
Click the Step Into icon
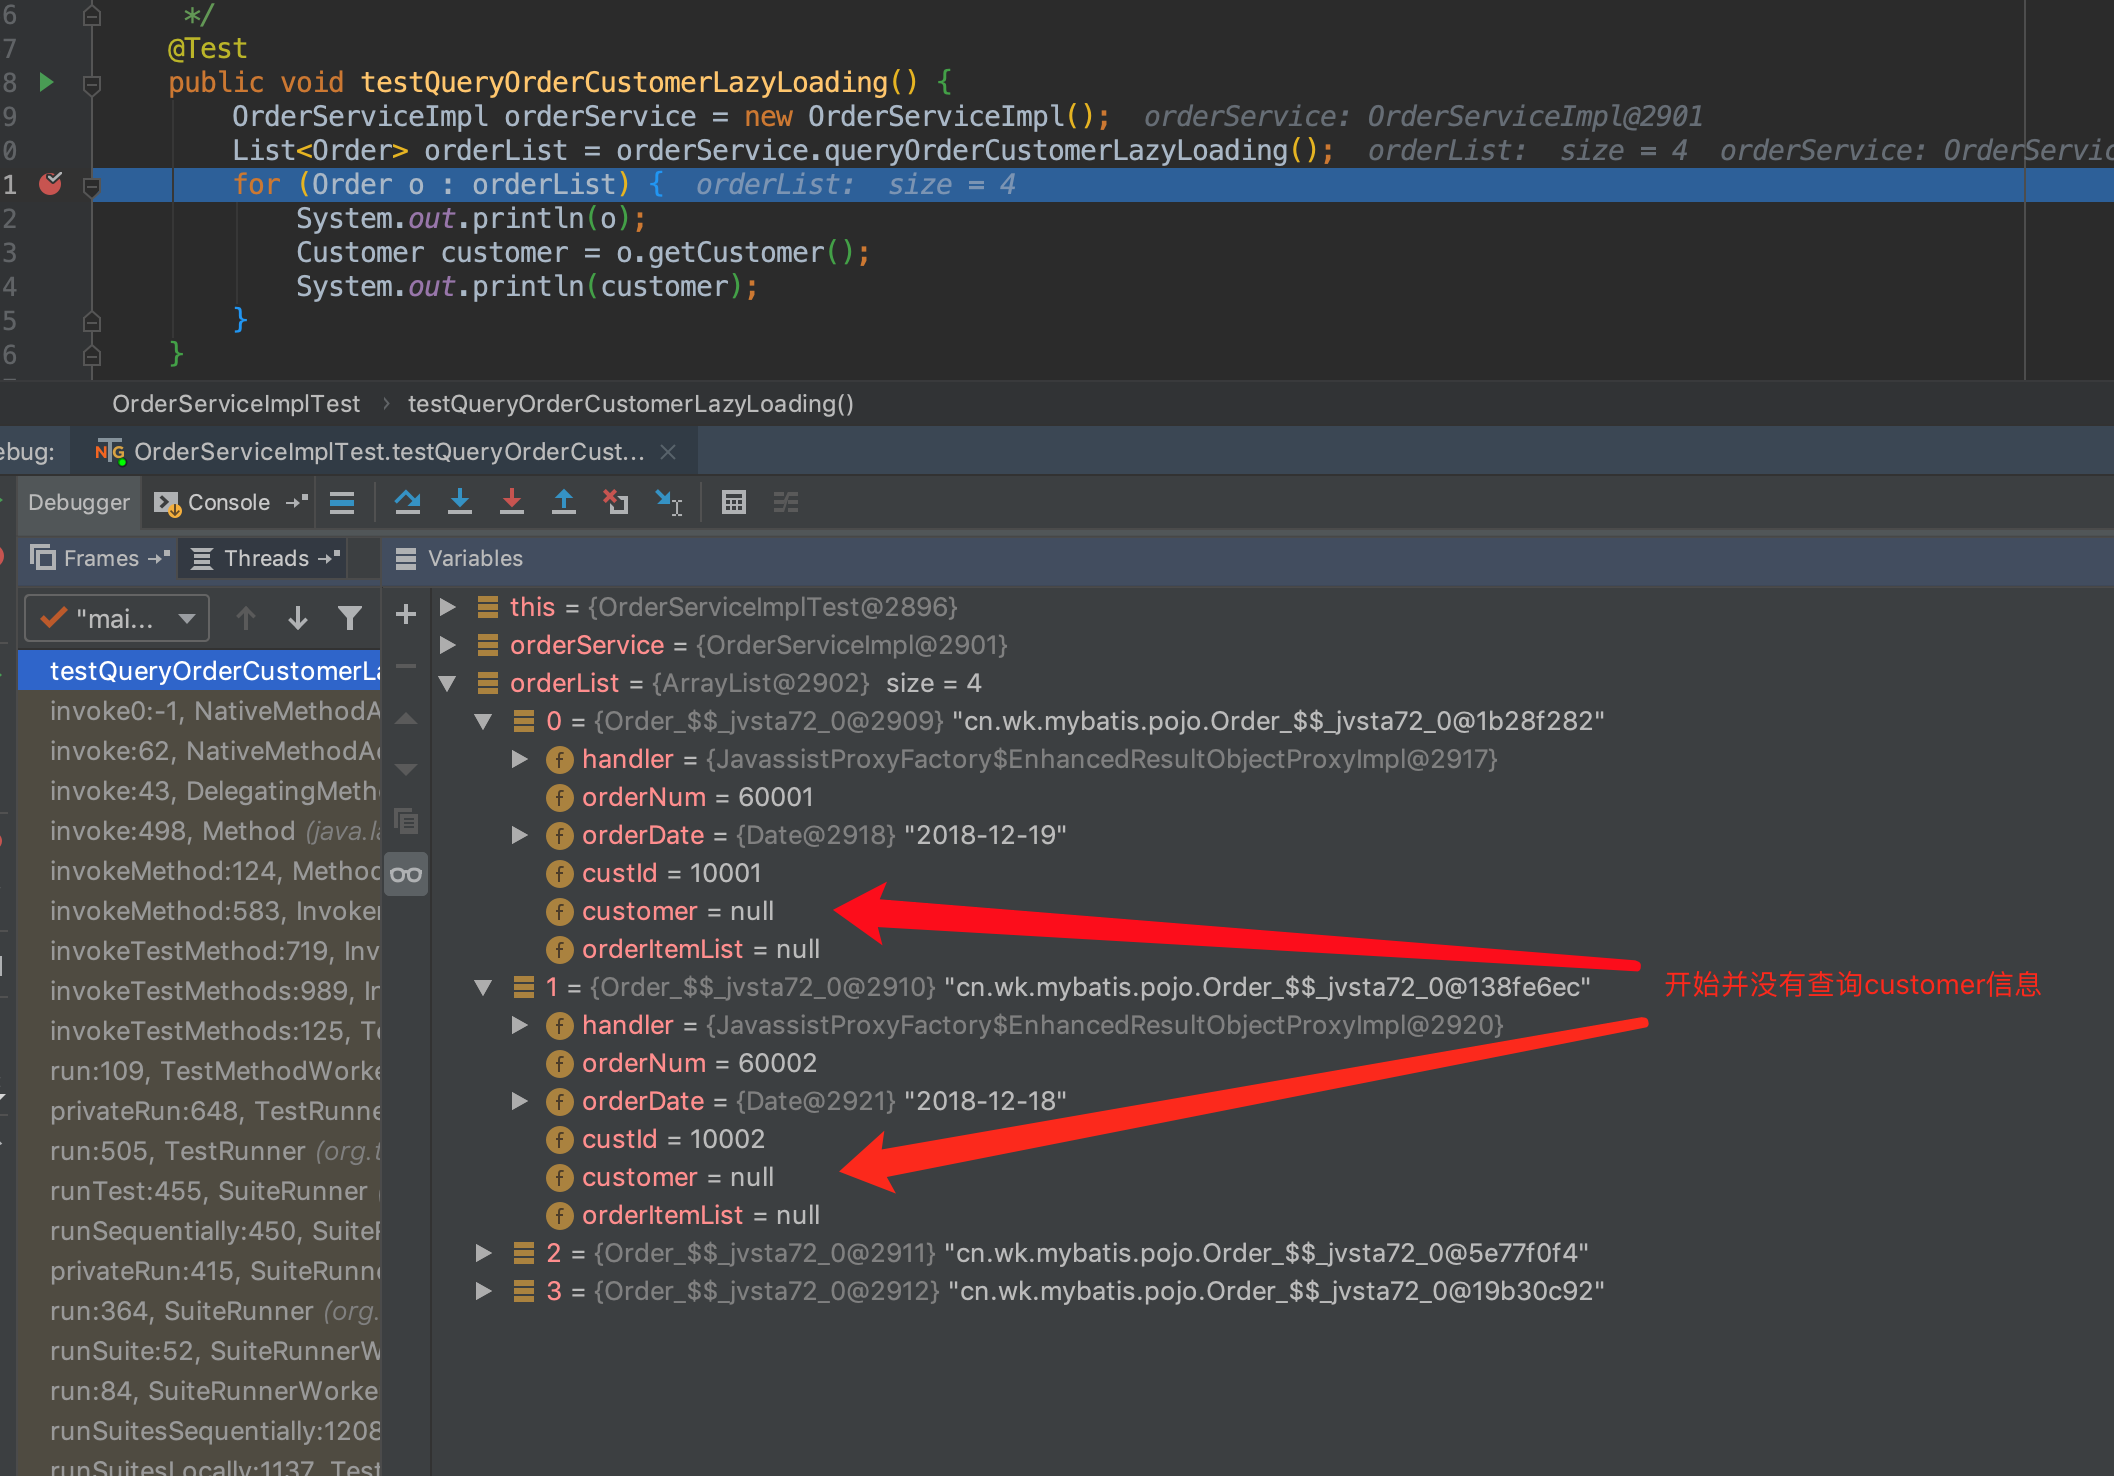pyautogui.click(x=460, y=502)
